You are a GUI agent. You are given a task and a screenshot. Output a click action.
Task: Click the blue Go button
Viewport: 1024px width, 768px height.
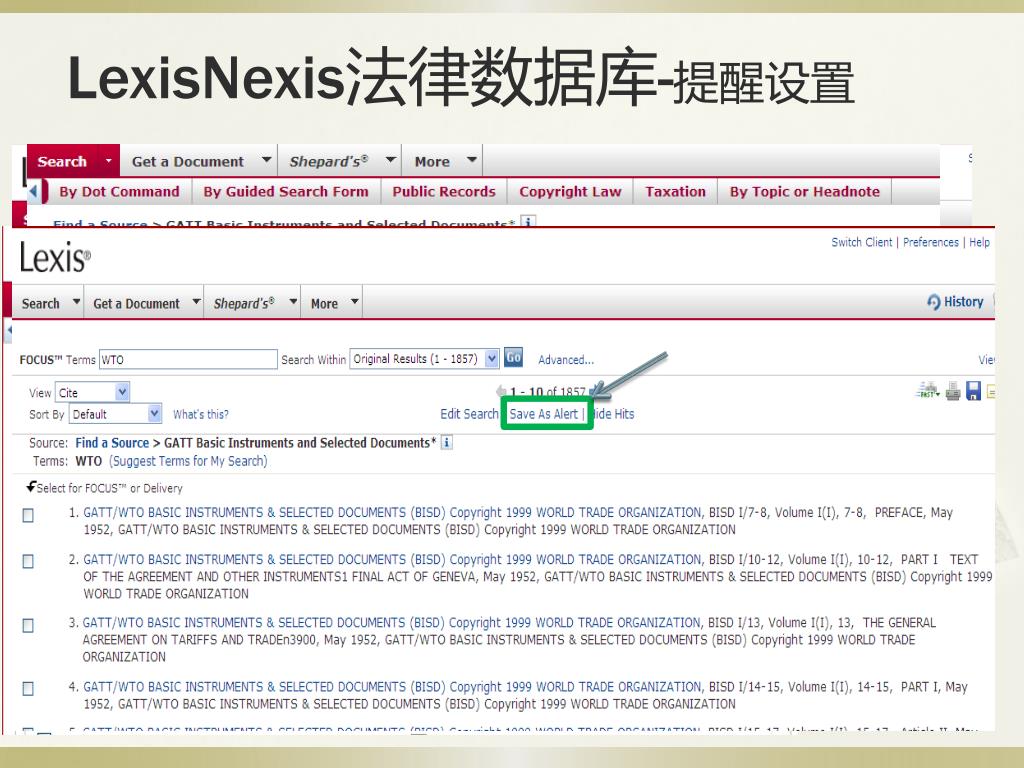[513, 358]
